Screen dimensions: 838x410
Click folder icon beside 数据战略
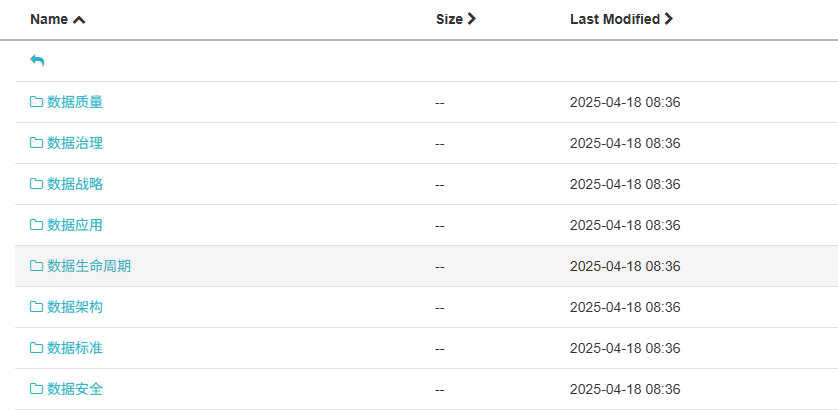coord(36,184)
